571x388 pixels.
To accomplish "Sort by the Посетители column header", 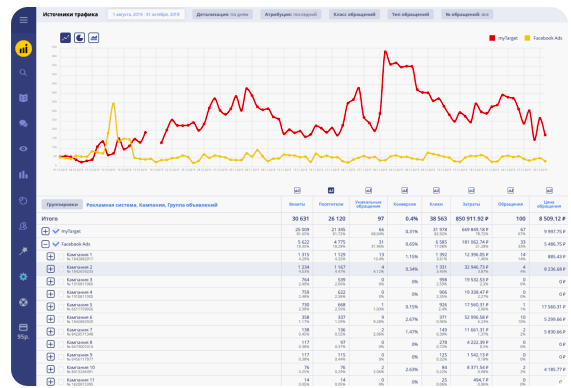I will [x=331, y=204].
